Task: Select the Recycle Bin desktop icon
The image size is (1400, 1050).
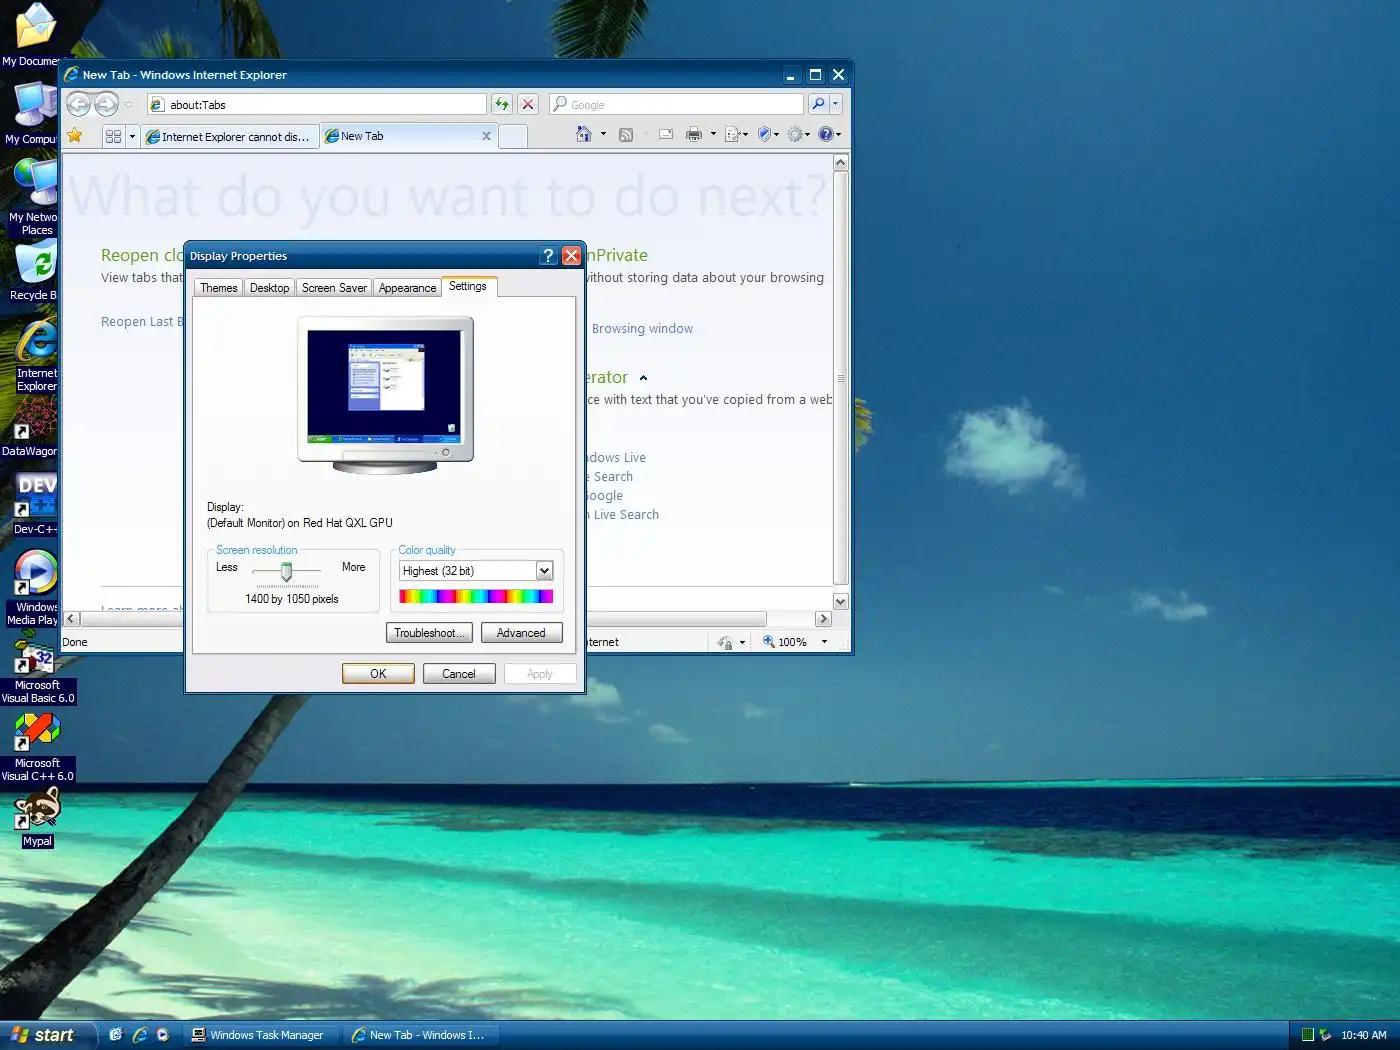Action: [34, 271]
